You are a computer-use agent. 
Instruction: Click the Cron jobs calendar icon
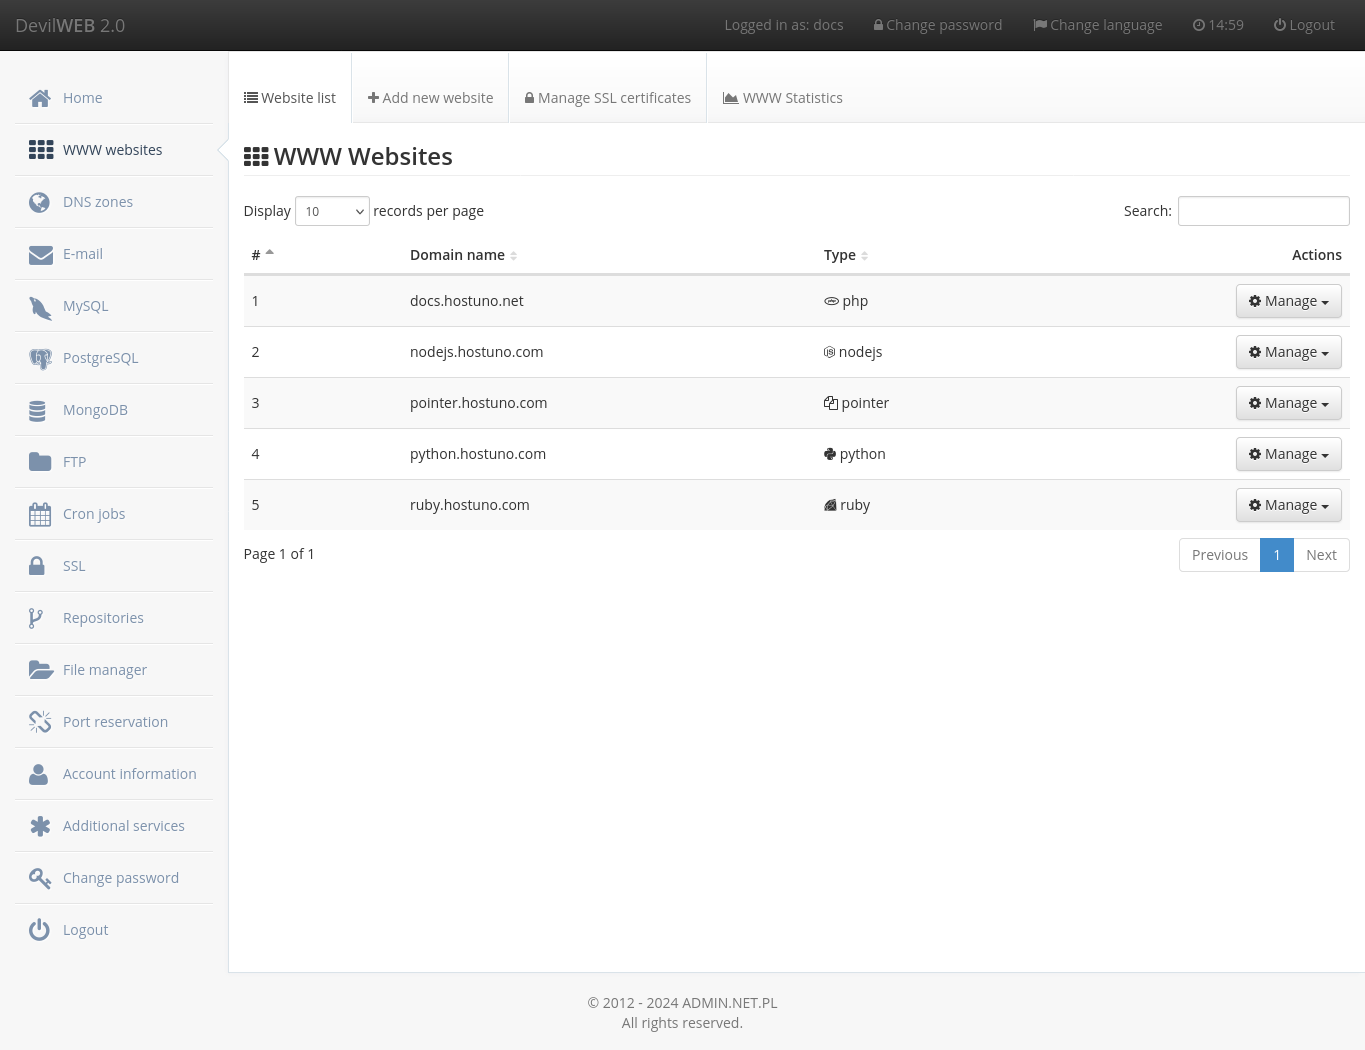pos(40,513)
